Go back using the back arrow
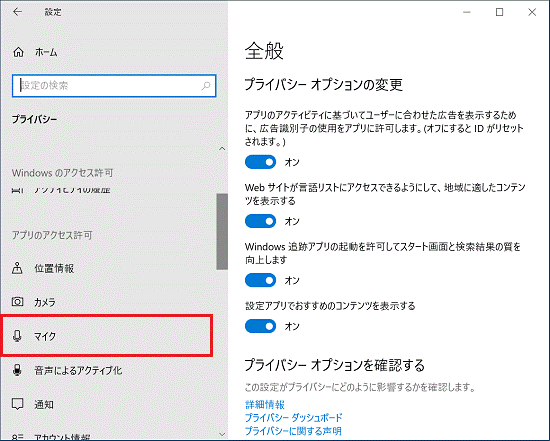Screen dimensions: 550x441 [x=17, y=12]
